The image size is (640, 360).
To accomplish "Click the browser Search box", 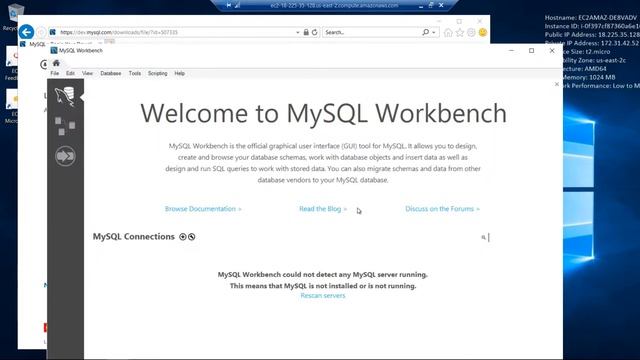I will [x=371, y=32].
